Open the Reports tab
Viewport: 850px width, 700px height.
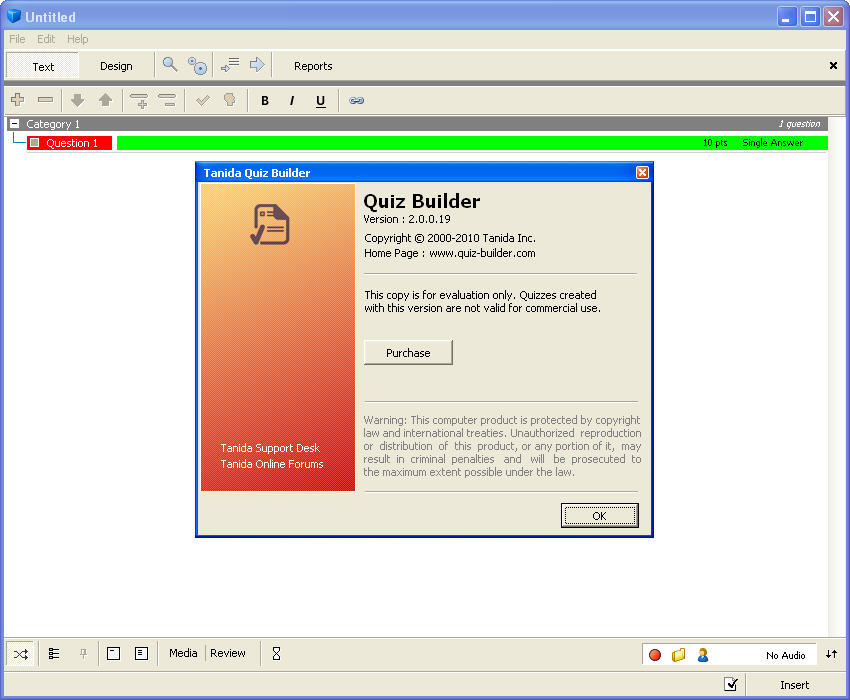pyautogui.click(x=313, y=66)
